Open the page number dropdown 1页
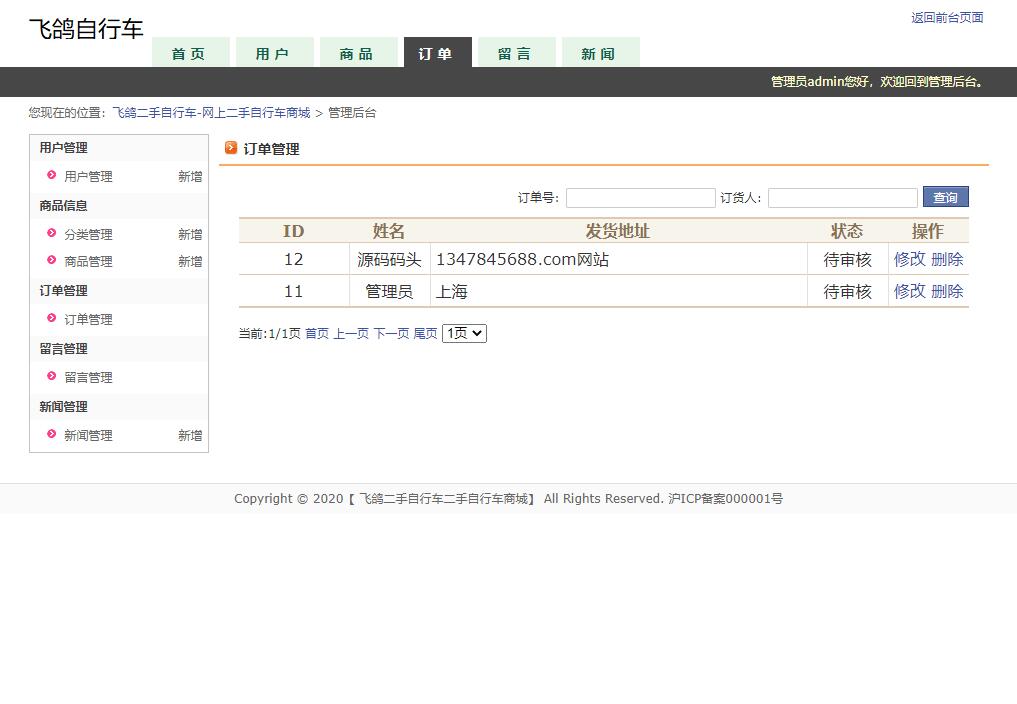 (x=464, y=333)
